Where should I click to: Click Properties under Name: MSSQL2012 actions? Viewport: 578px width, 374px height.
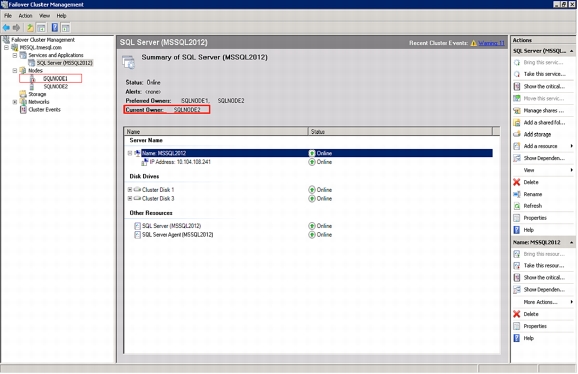click(x=535, y=326)
